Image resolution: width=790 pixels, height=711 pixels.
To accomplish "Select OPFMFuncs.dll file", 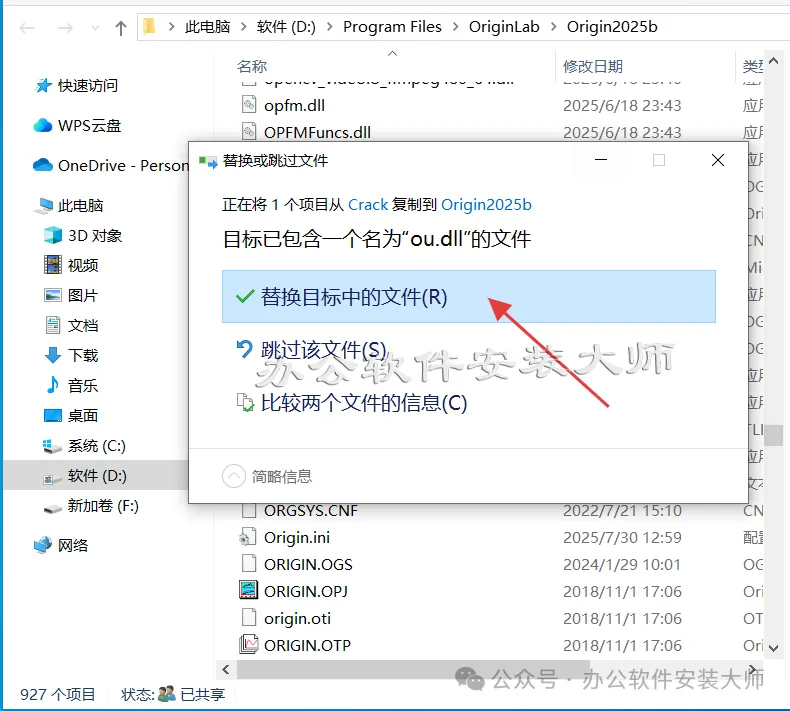I will click(317, 133).
